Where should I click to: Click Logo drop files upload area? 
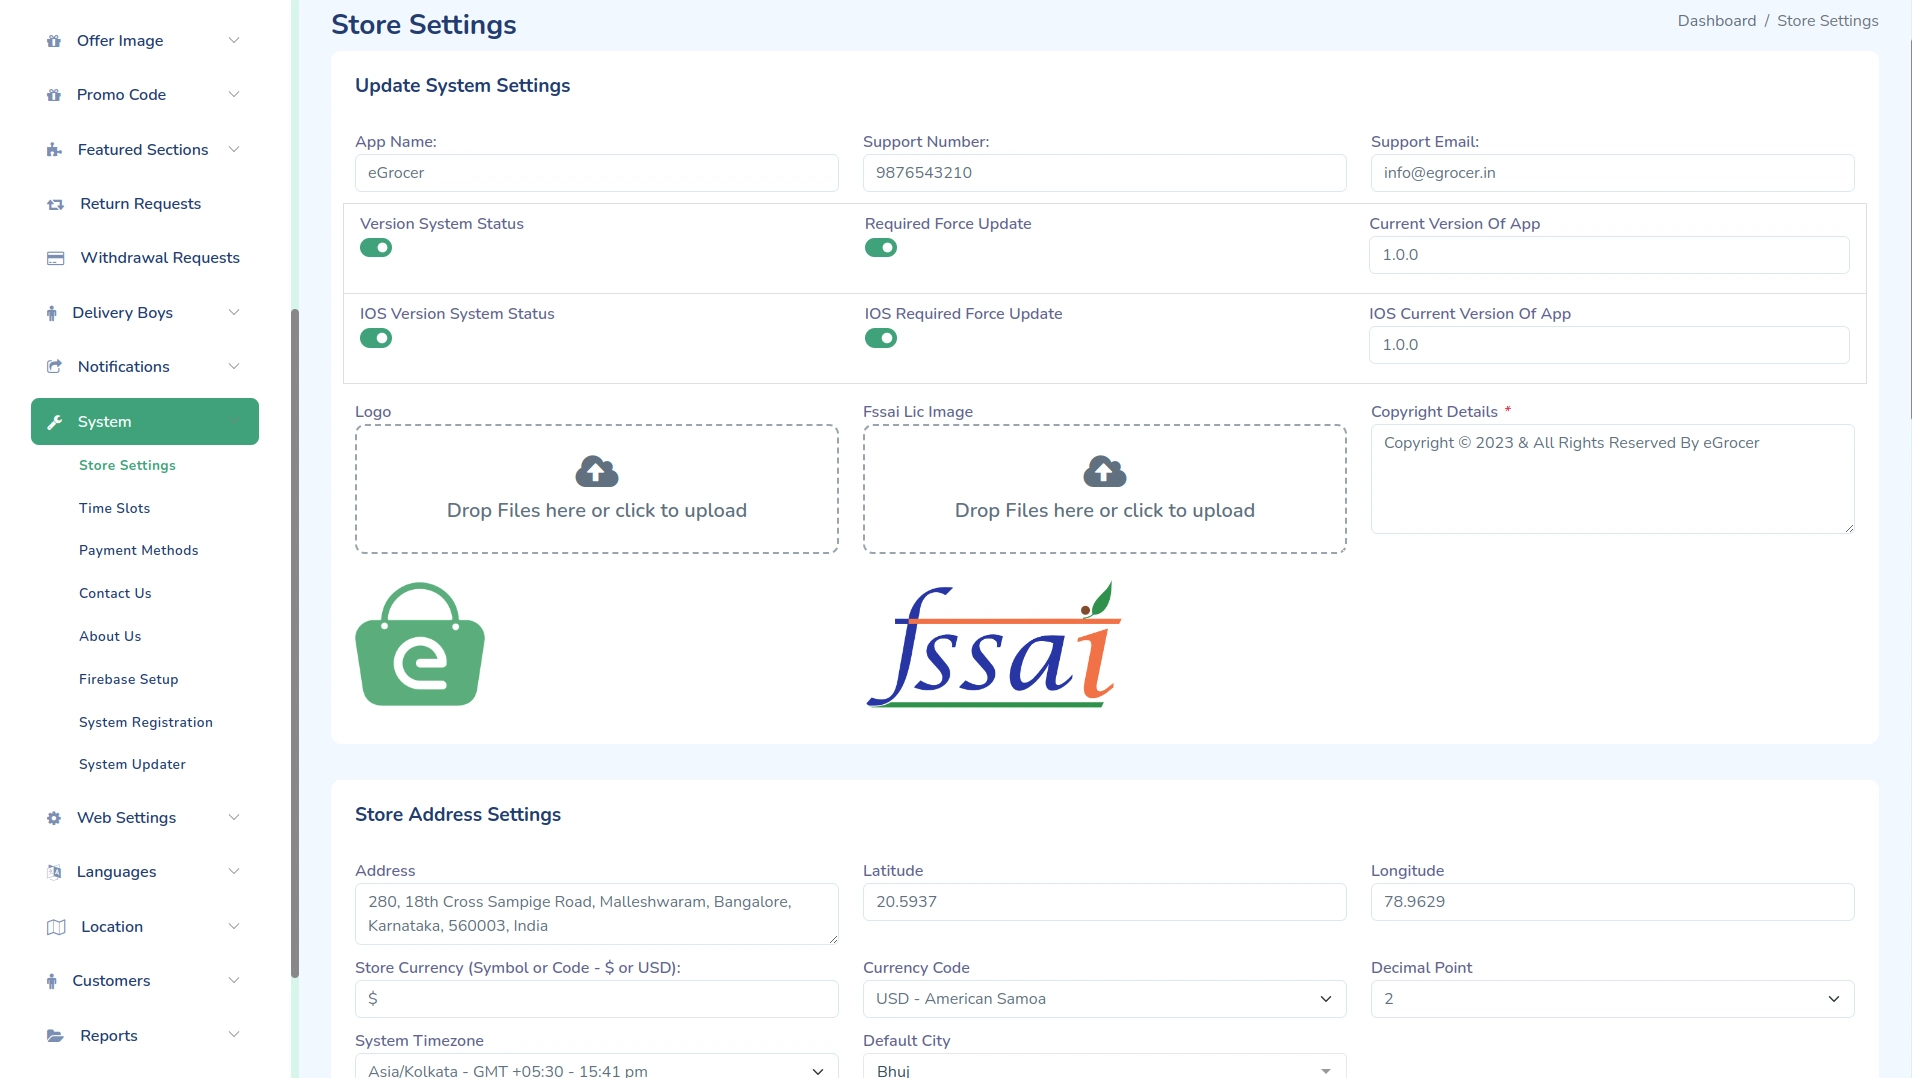[x=597, y=489]
